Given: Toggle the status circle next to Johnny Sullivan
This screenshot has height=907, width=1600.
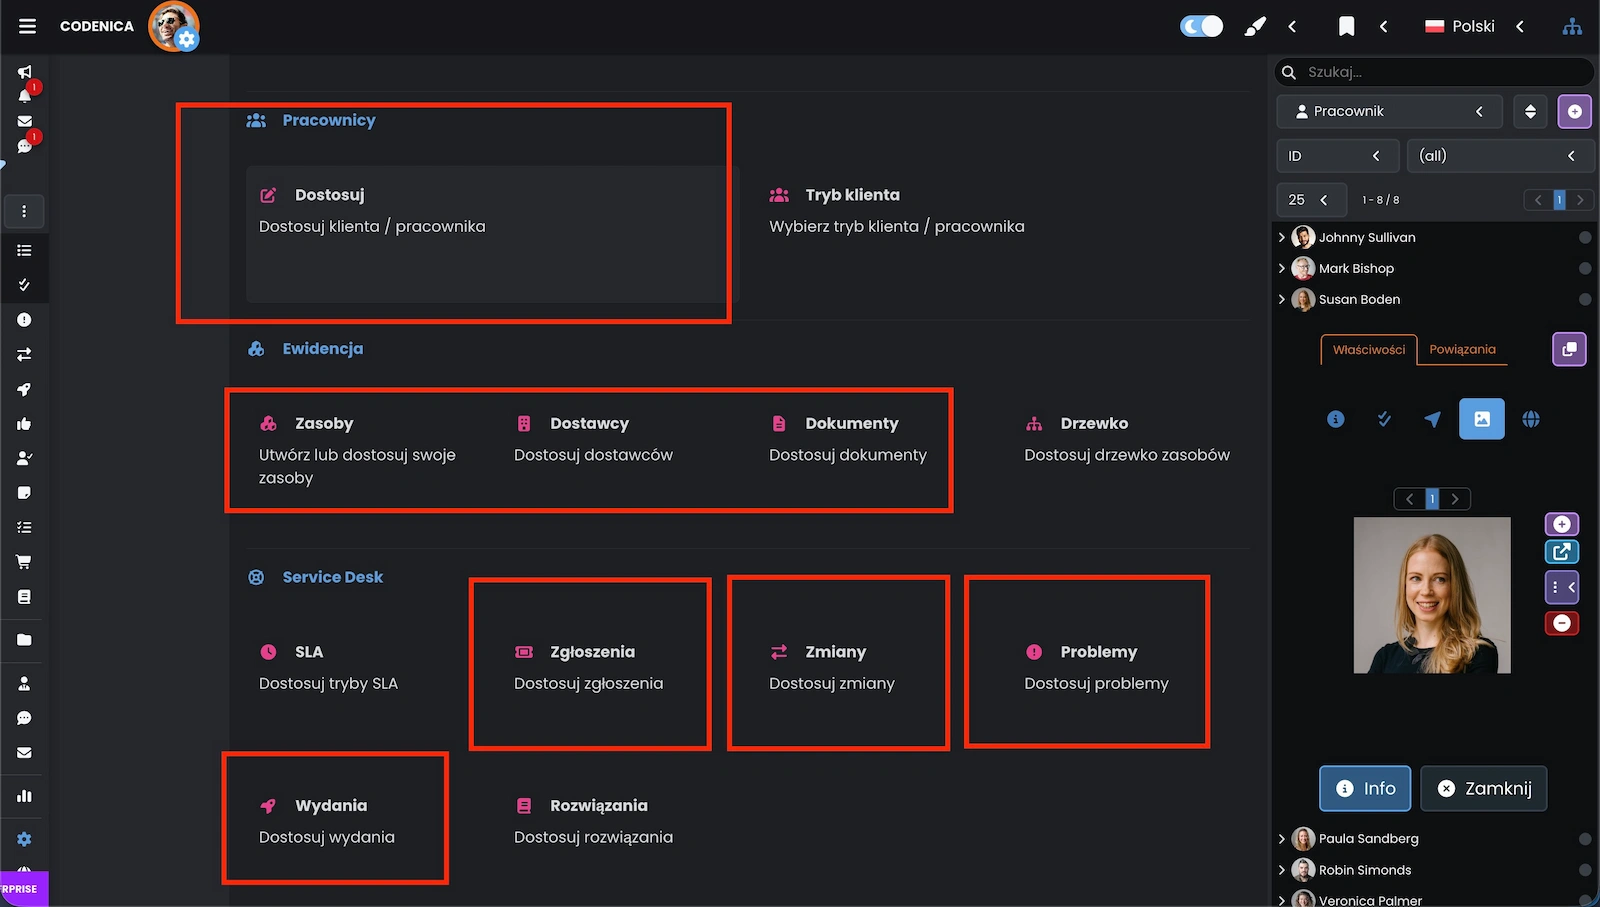Looking at the screenshot, I should (1585, 237).
